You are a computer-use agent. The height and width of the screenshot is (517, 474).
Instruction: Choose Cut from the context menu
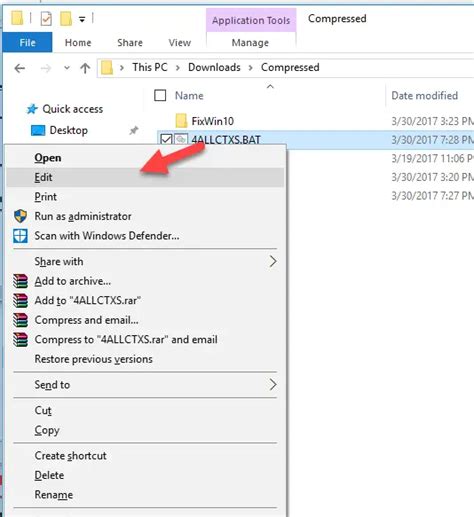pos(145,410)
